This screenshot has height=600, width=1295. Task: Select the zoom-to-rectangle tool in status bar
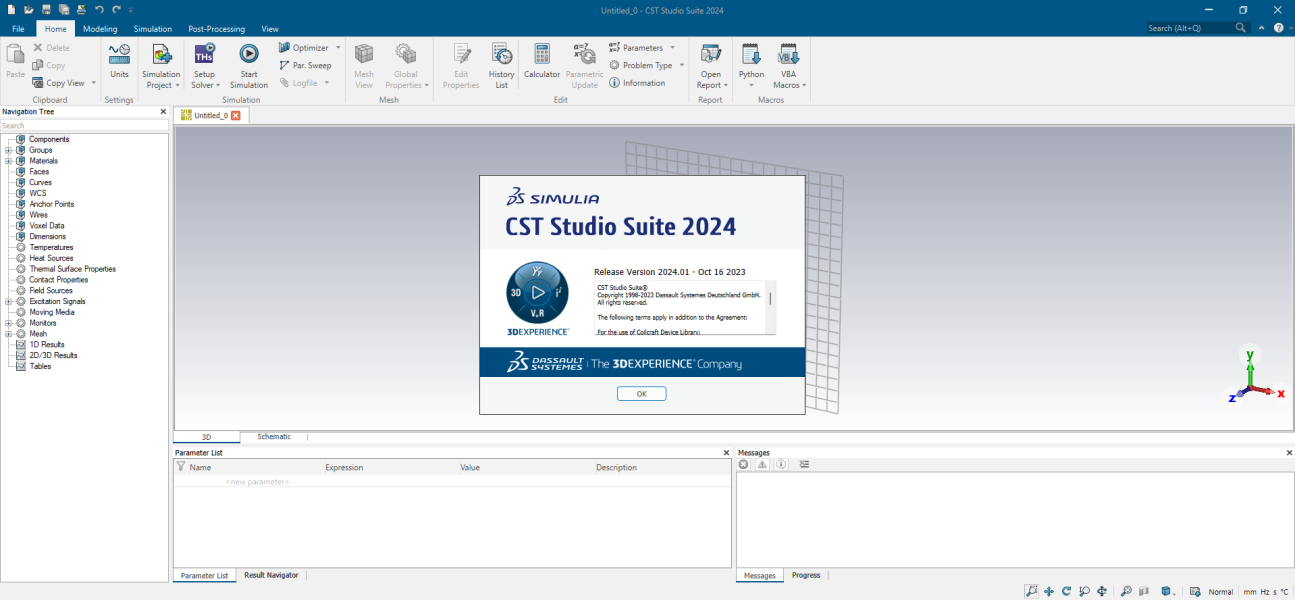click(x=1031, y=591)
